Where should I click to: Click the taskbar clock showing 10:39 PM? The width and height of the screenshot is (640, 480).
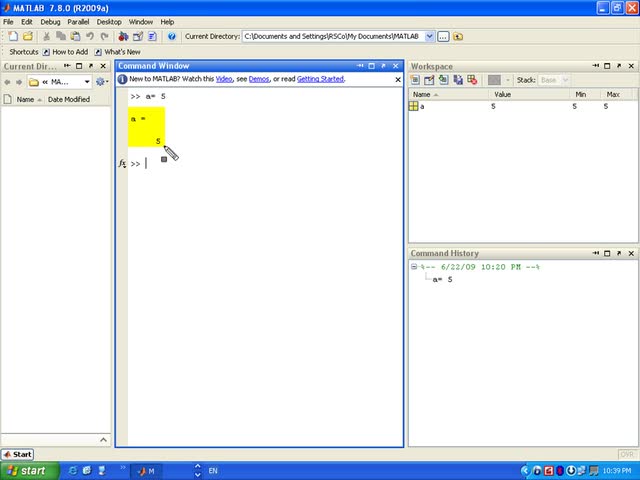point(617,471)
